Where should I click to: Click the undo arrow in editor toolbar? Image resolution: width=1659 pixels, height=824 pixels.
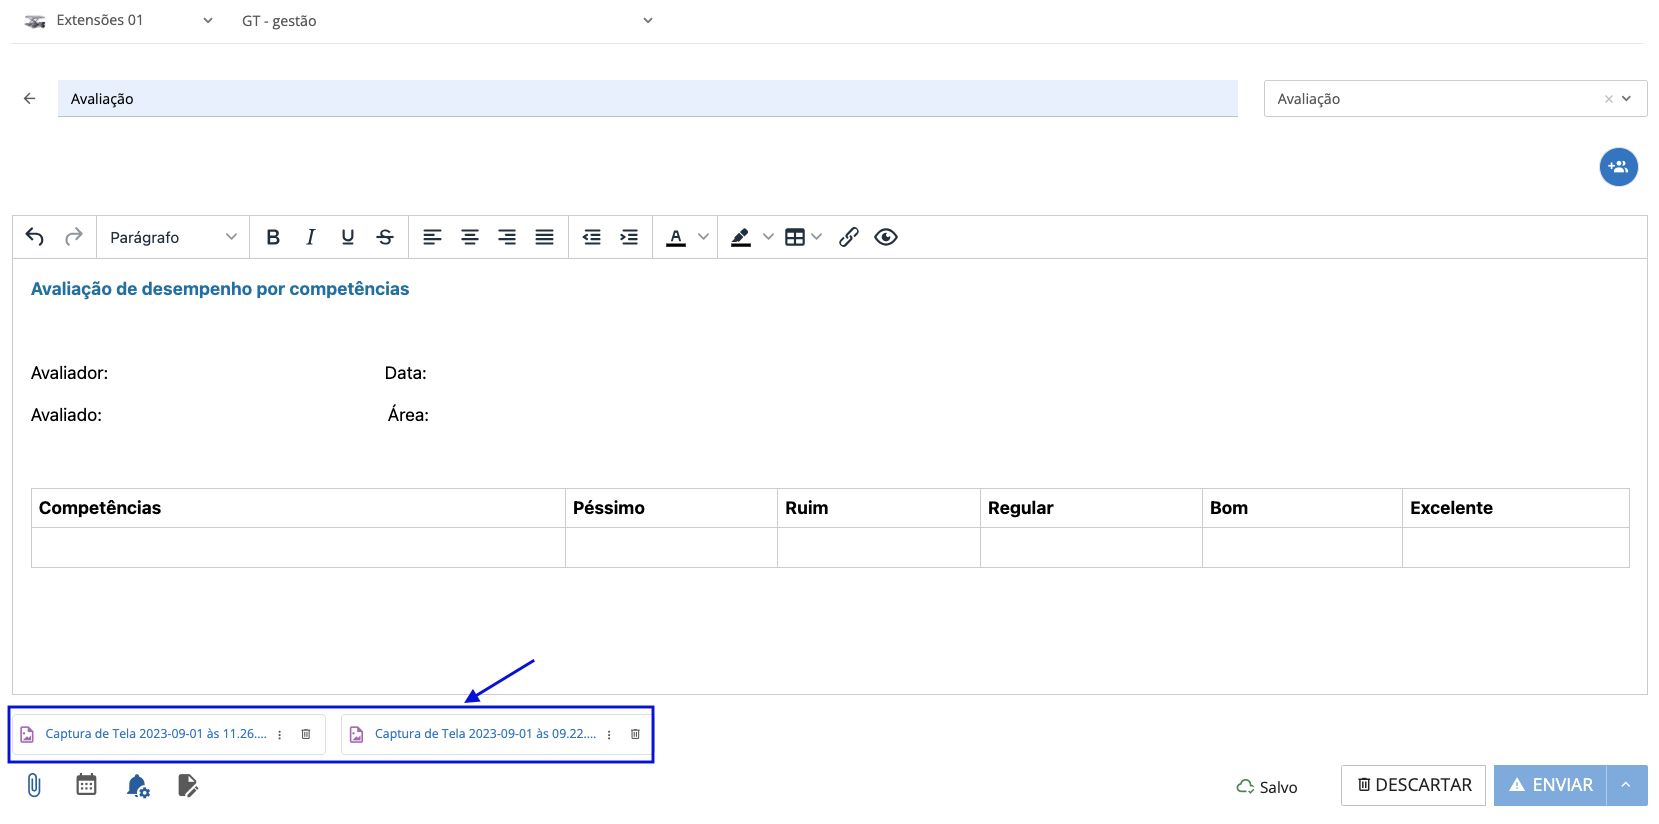(35, 237)
